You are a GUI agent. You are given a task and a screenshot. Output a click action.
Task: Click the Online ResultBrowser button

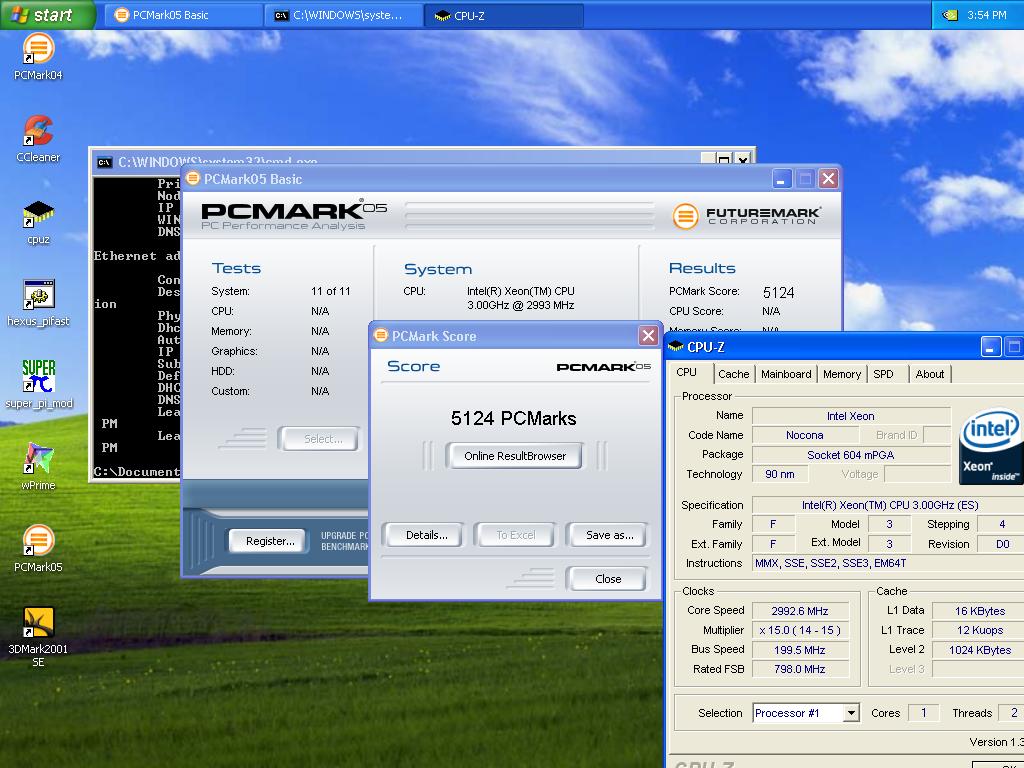(x=515, y=456)
